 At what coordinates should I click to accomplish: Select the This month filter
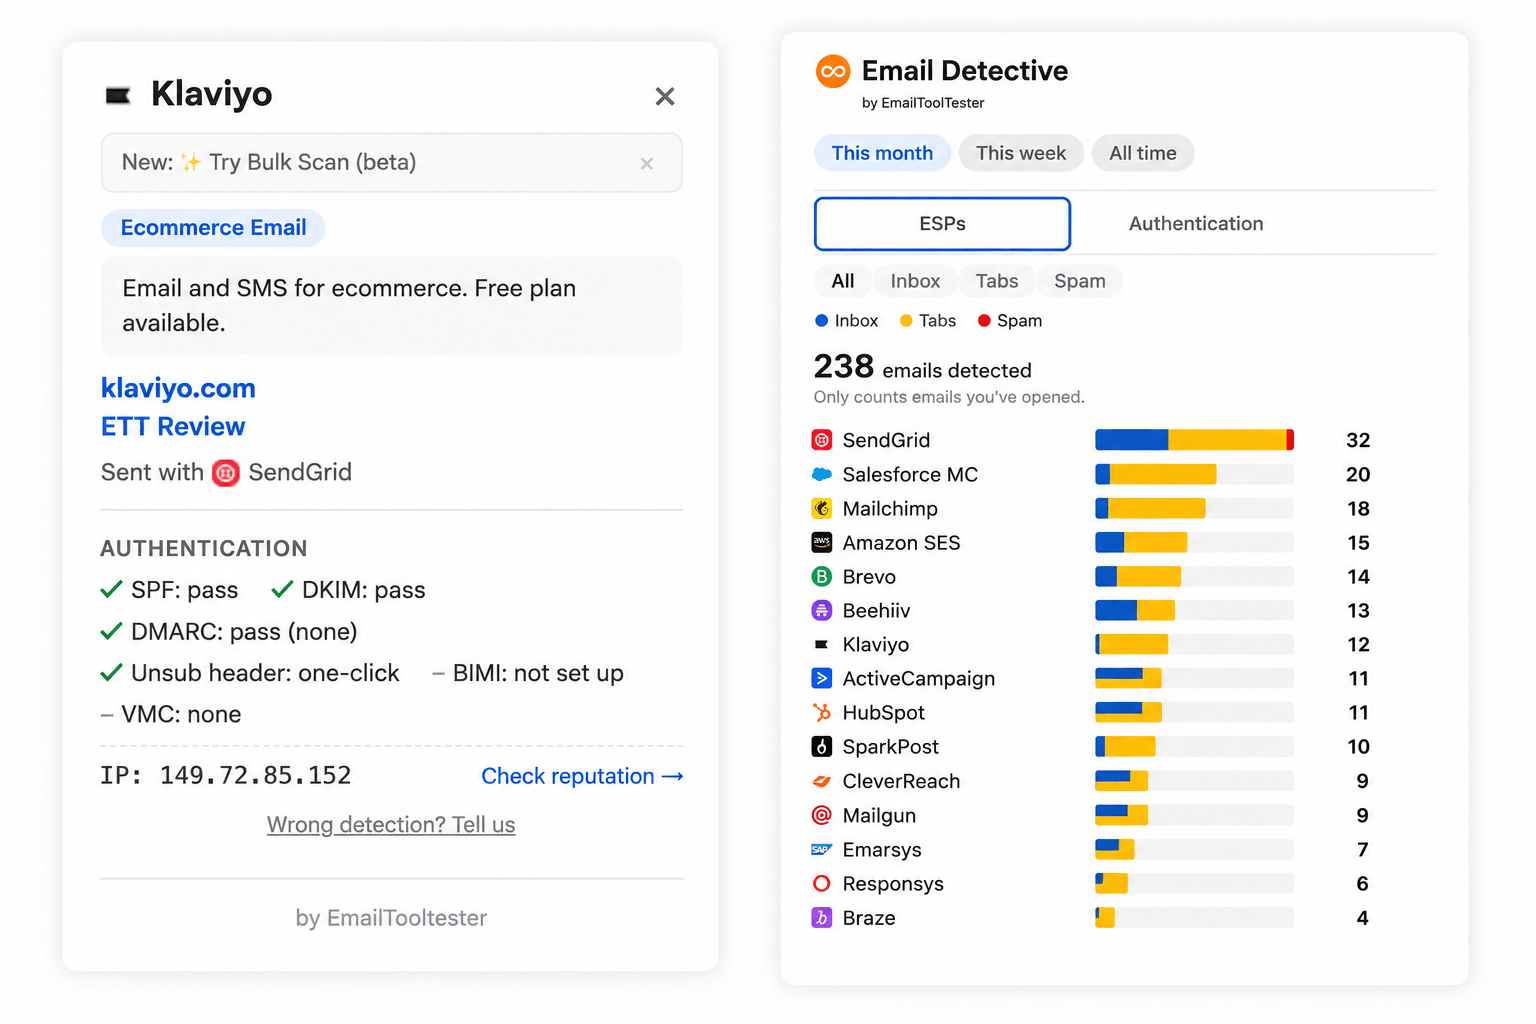[882, 153]
